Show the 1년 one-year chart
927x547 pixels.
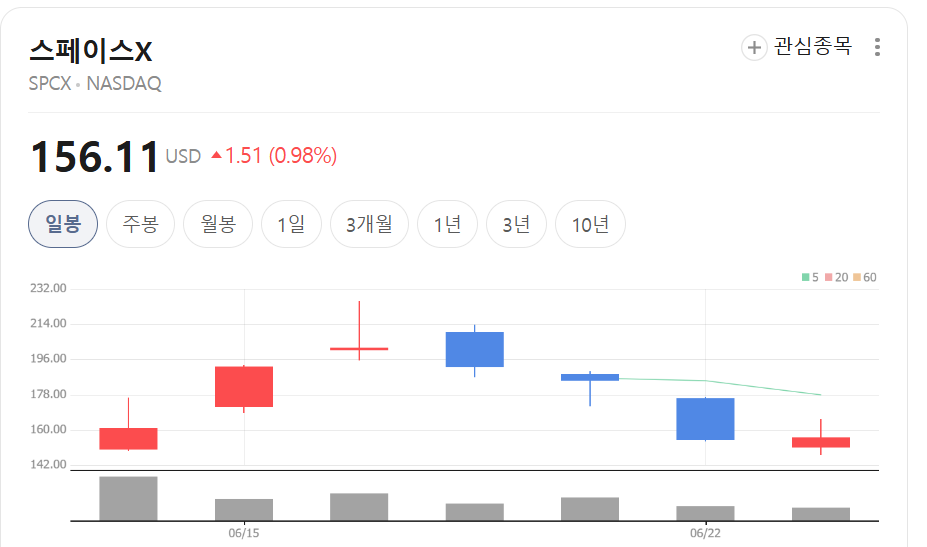point(448,224)
